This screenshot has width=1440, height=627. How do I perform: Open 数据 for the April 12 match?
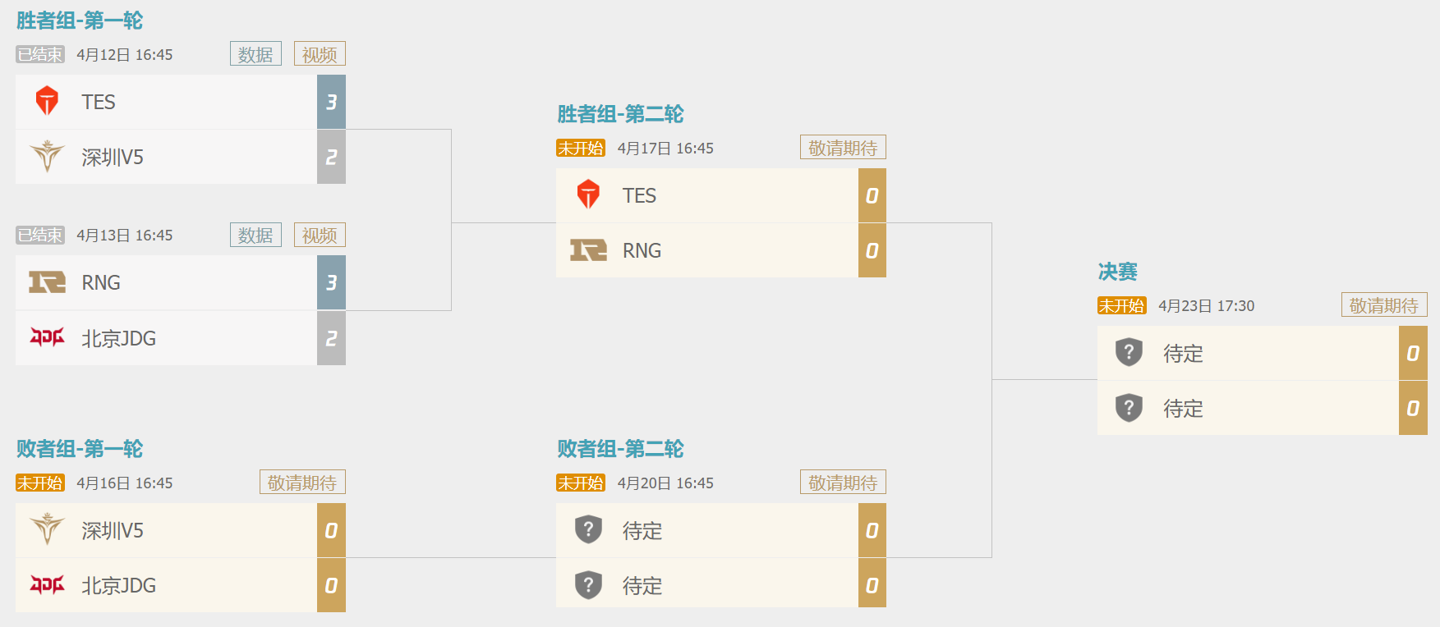click(x=256, y=54)
